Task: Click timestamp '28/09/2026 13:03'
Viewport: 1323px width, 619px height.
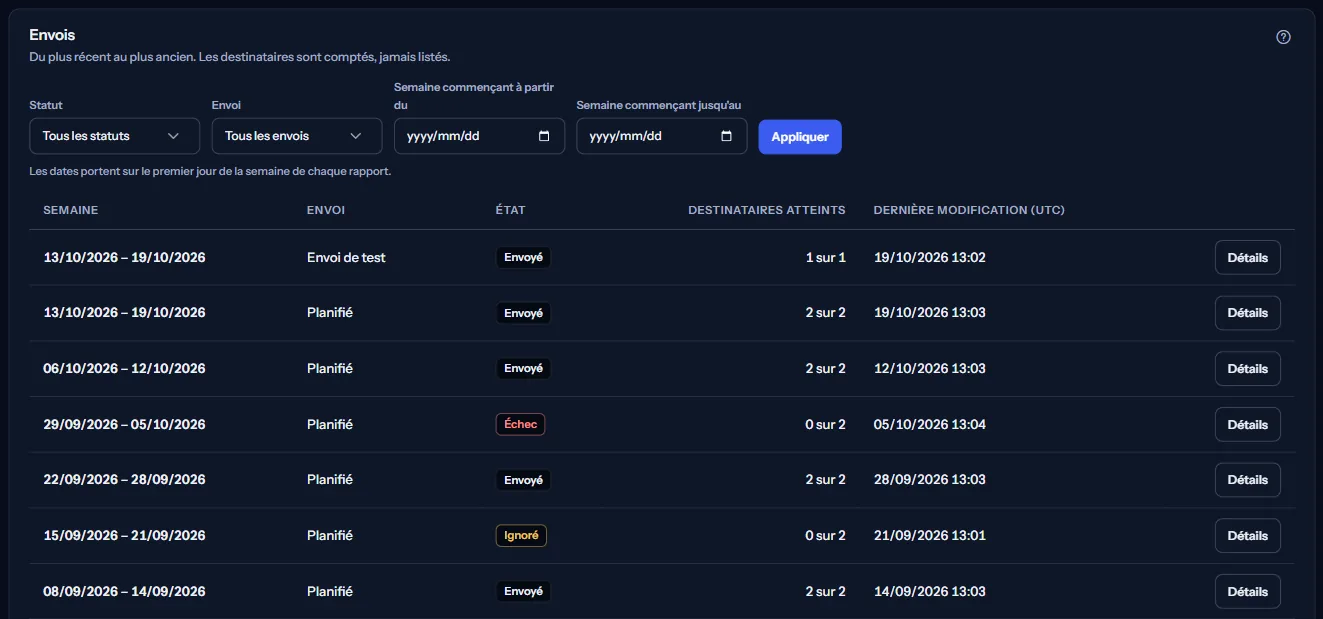Action: point(929,479)
